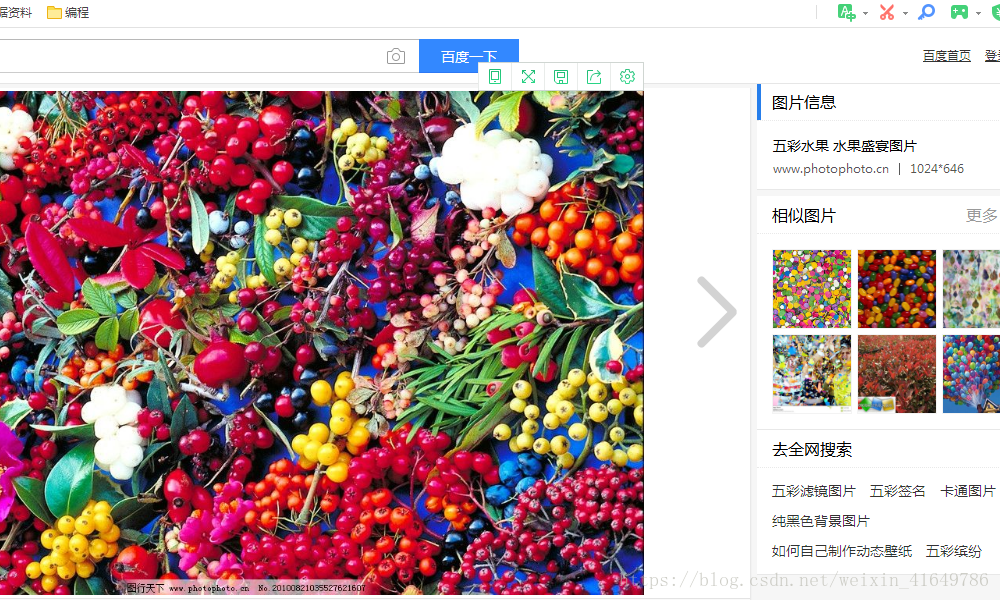Click the camera image-search icon
This screenshot has width=1000, height=600.
[396, 57]
